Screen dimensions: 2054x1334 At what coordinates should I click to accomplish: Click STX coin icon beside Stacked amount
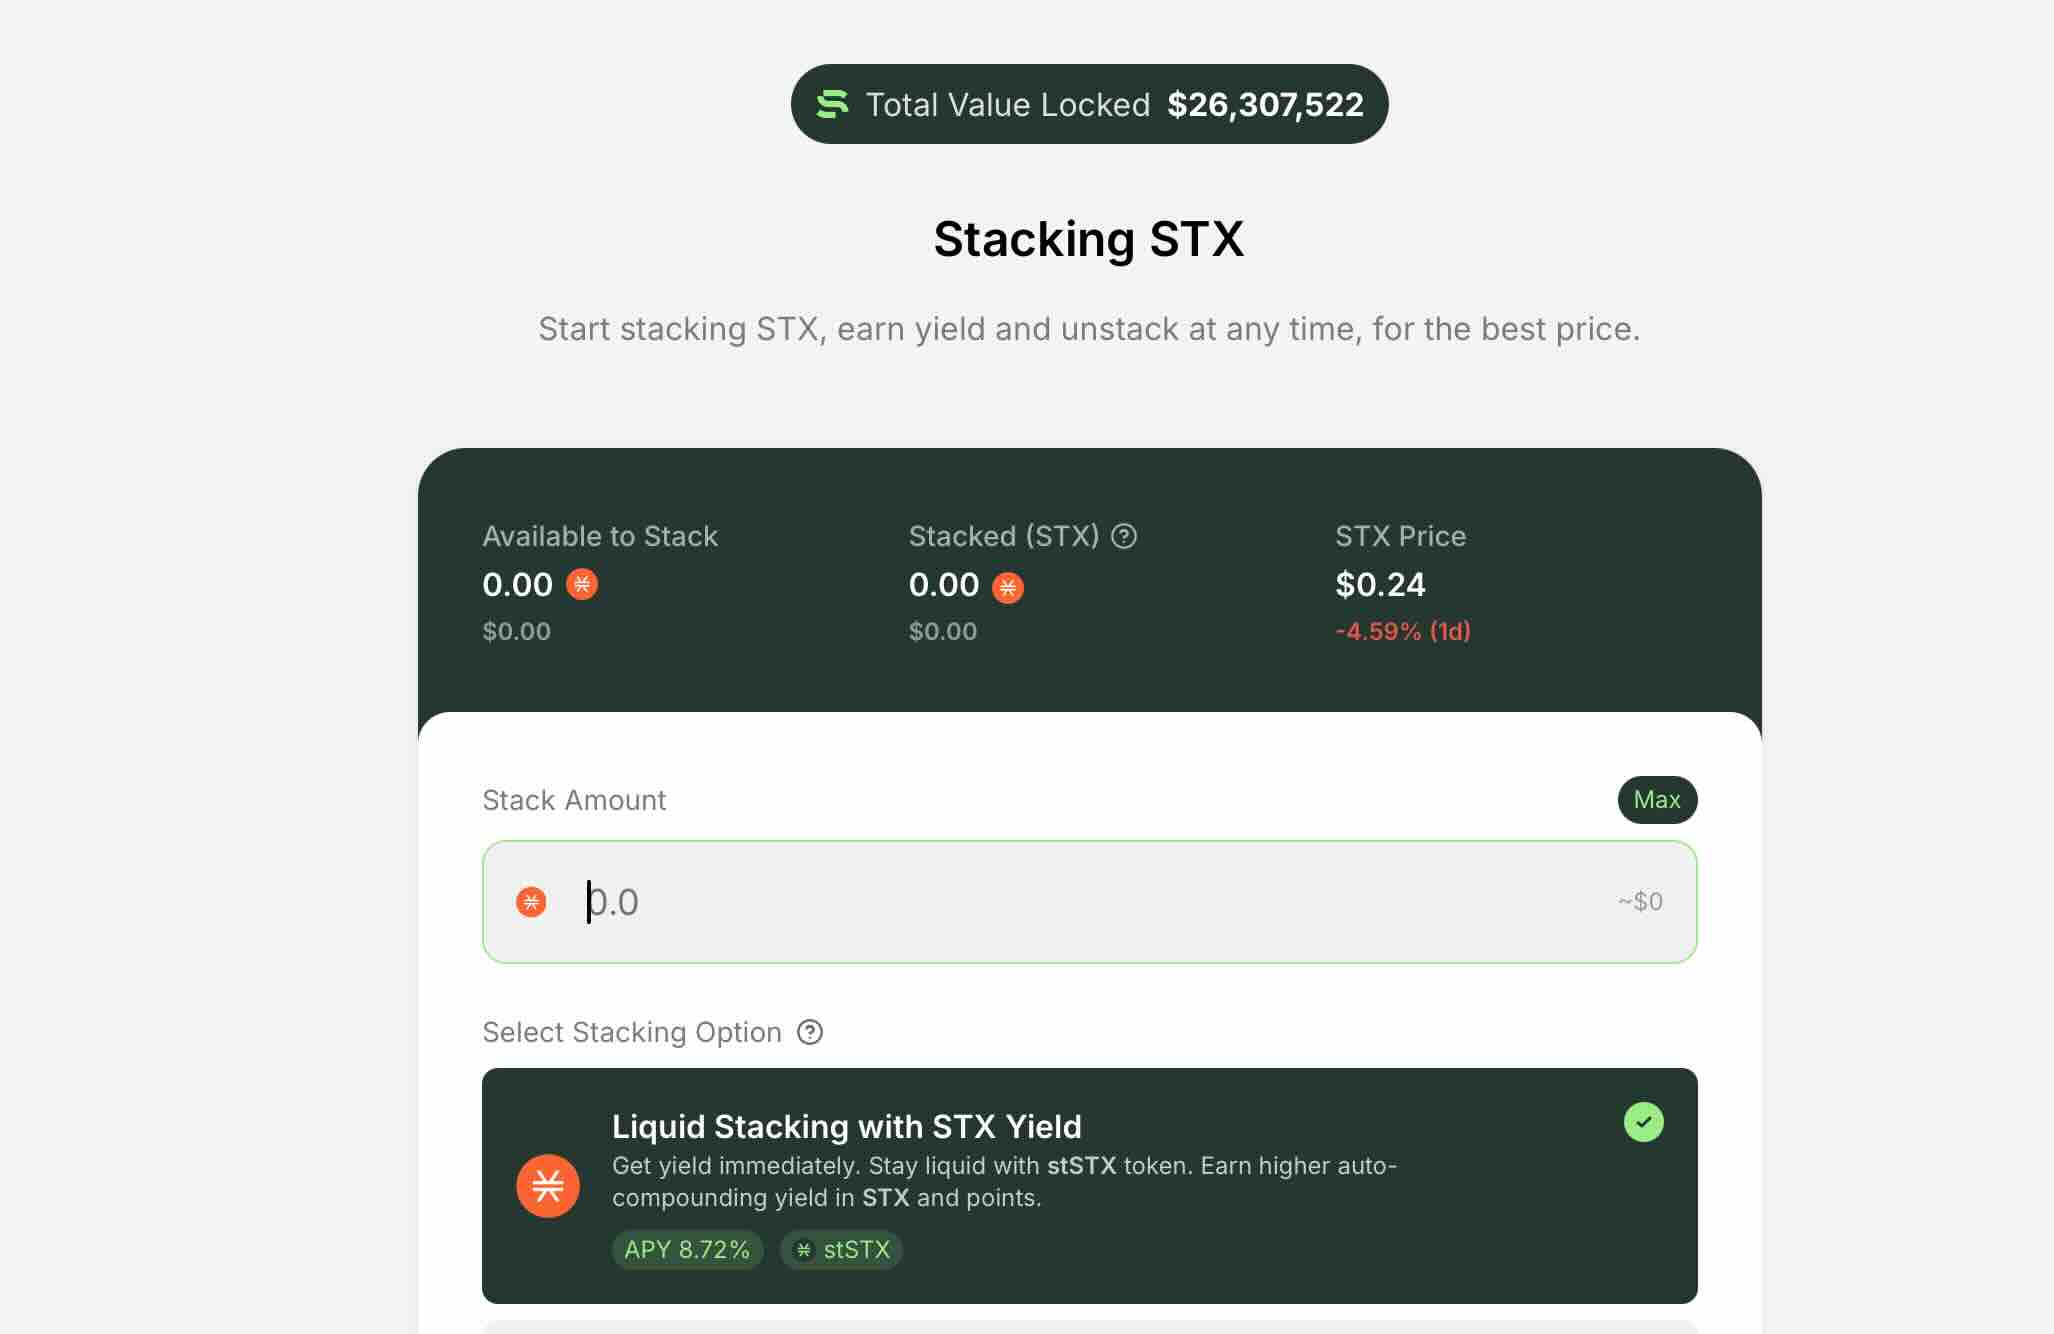(x=1007, y=587)
